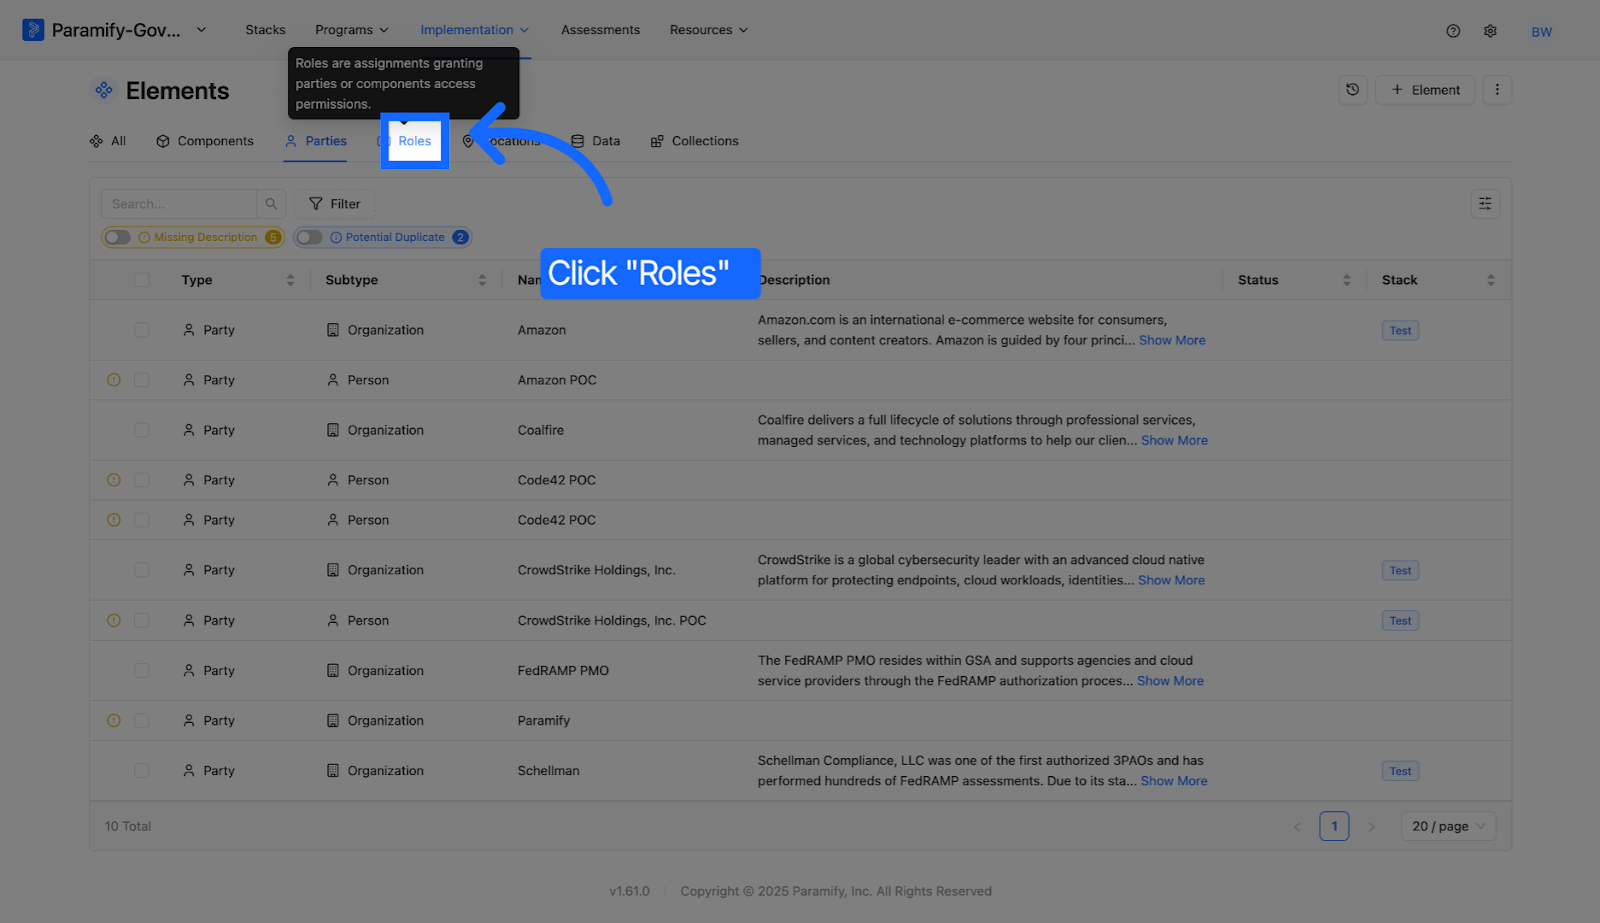Image resolution: width=1600 pixels, height=923 pixels.
Task: Click the Paramify name cell
Action: (x=544, y=720)
